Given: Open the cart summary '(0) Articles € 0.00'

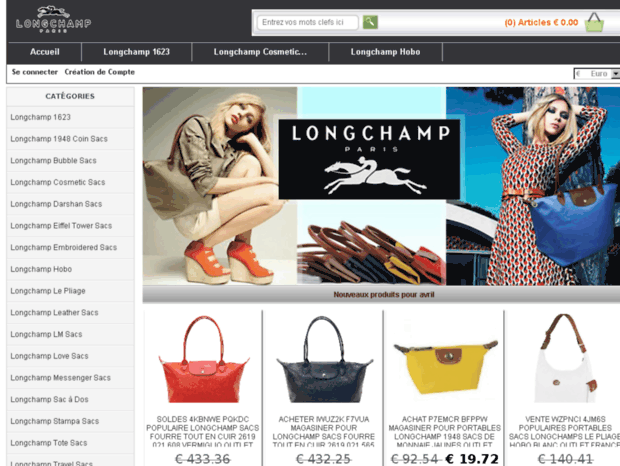Looking at the screenshot, I should [x=541, y=23].
